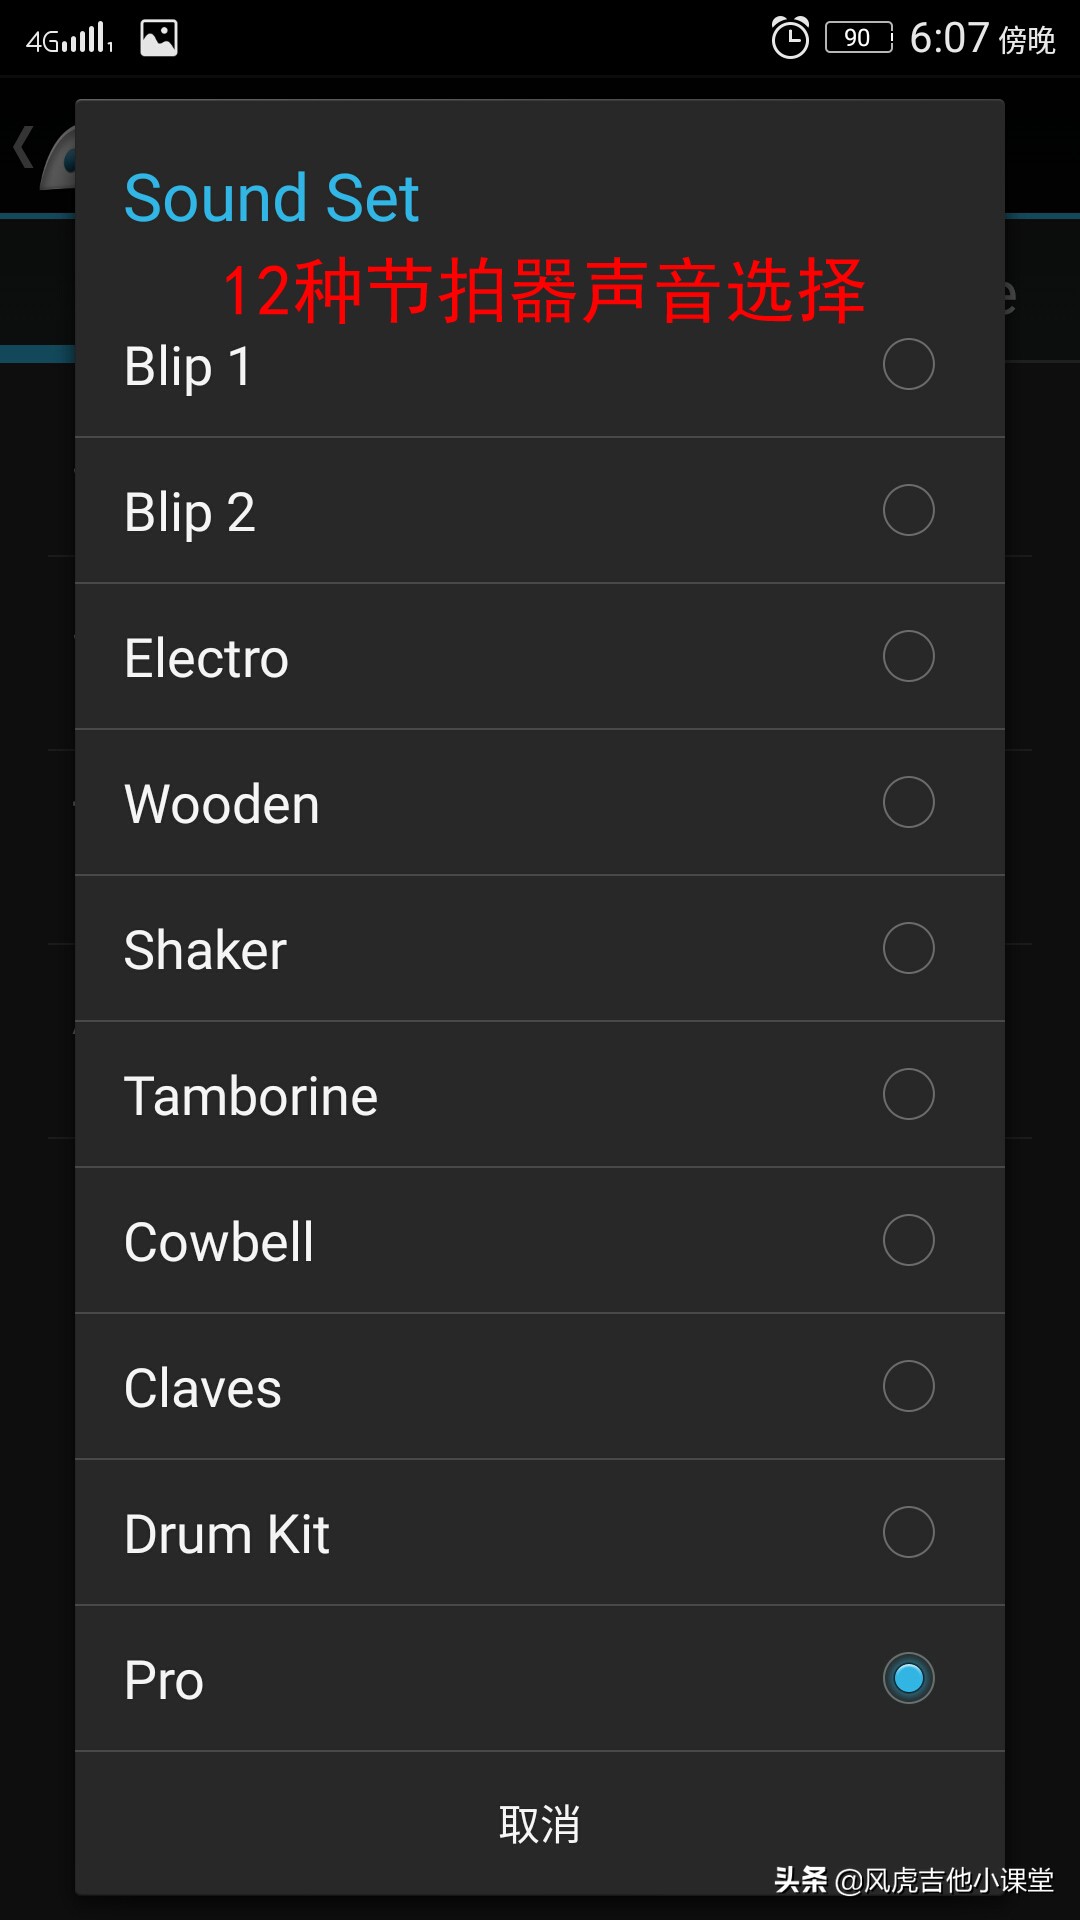Select the Shaker radio button
This screenshot has width=1080, height=1920.
click(x=908, y=948)
